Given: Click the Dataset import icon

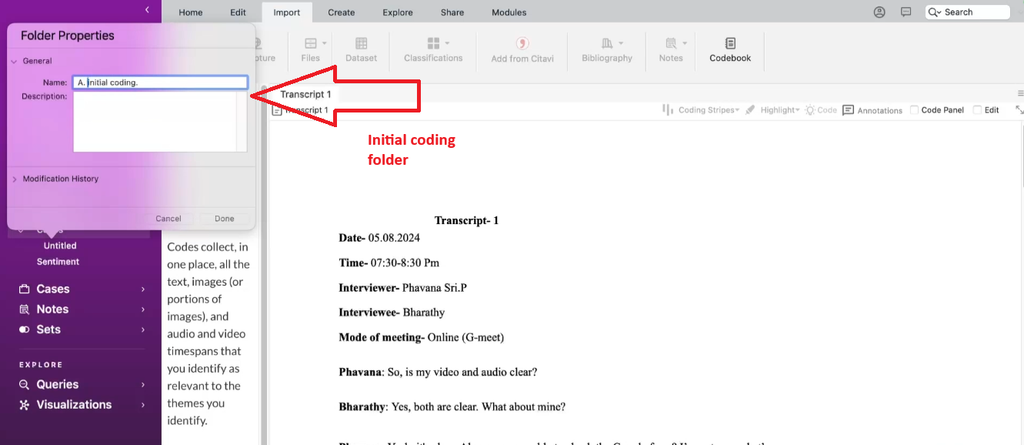Looking at the screenshot, I should pyautogui.click(x=361, y=43).
